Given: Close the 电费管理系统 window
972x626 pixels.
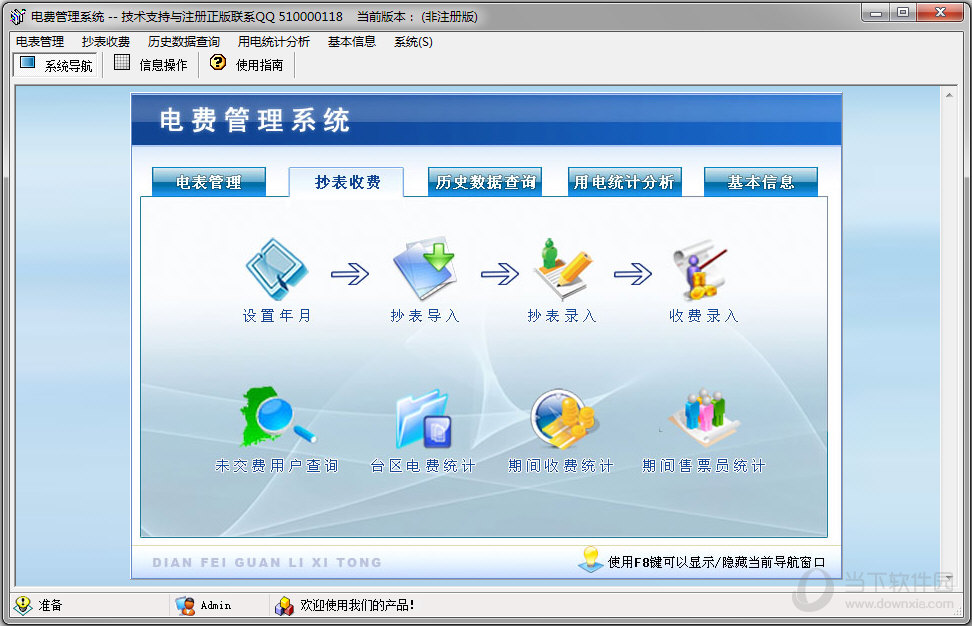Looking at the screenshot, I should (x=940, y=12).
